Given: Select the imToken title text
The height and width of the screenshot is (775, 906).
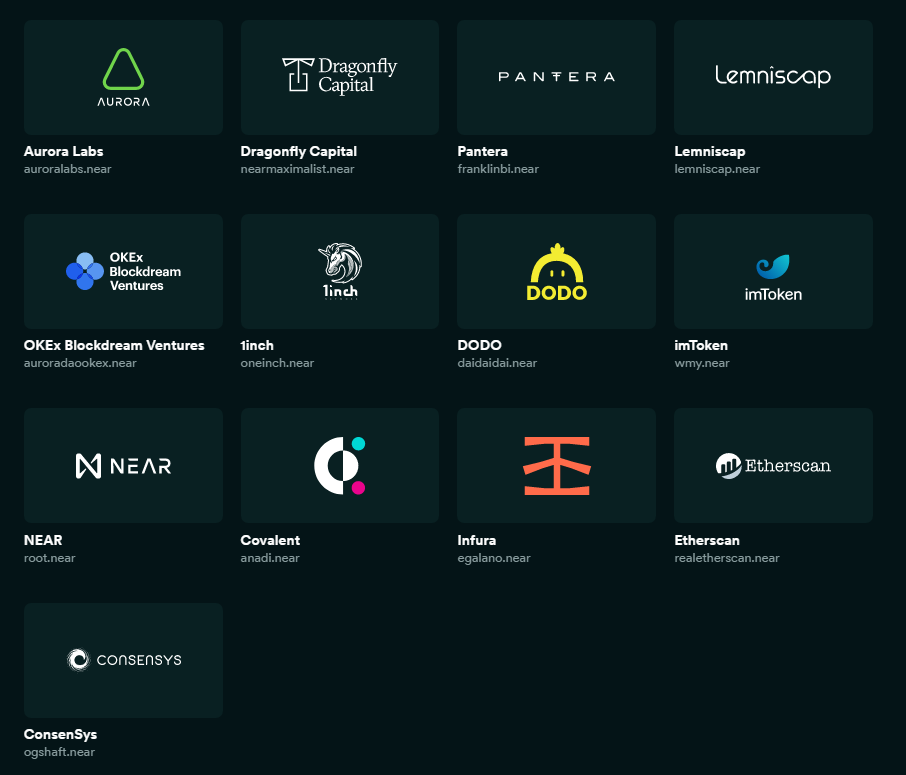Looking at the screenshot, I should pos(701,346).
